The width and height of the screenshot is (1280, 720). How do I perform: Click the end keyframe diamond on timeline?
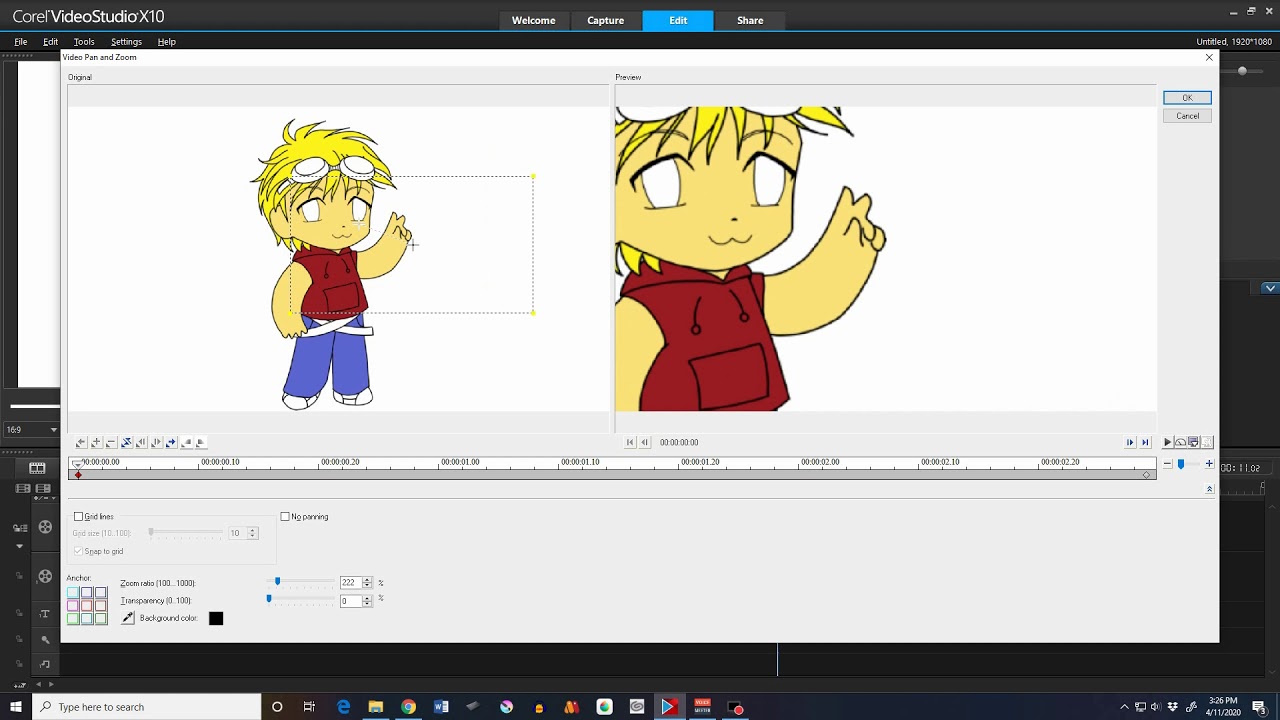1146,474
